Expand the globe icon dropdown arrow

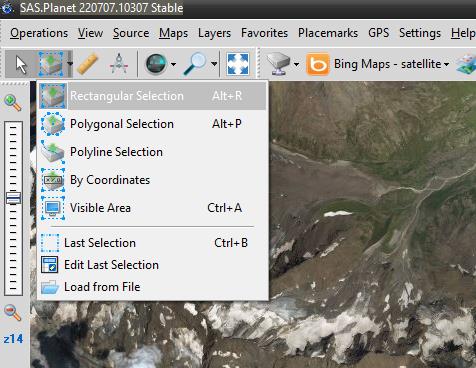point(173,64)
